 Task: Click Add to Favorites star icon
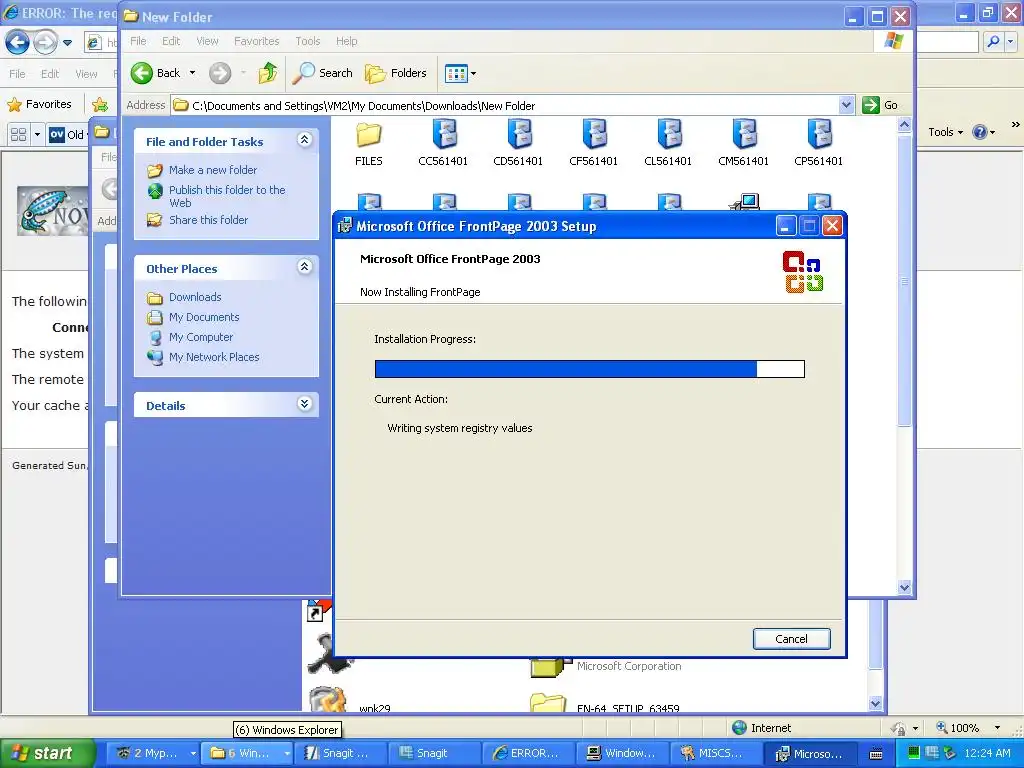[x=100, y=104]
